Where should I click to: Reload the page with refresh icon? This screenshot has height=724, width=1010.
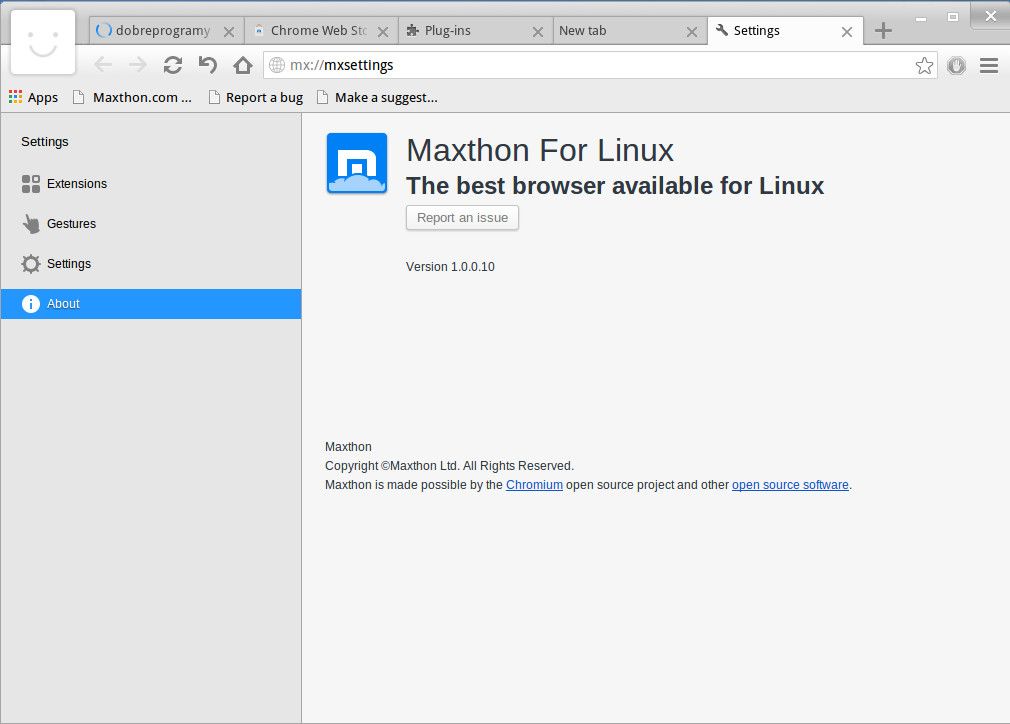tap(173, 65)
